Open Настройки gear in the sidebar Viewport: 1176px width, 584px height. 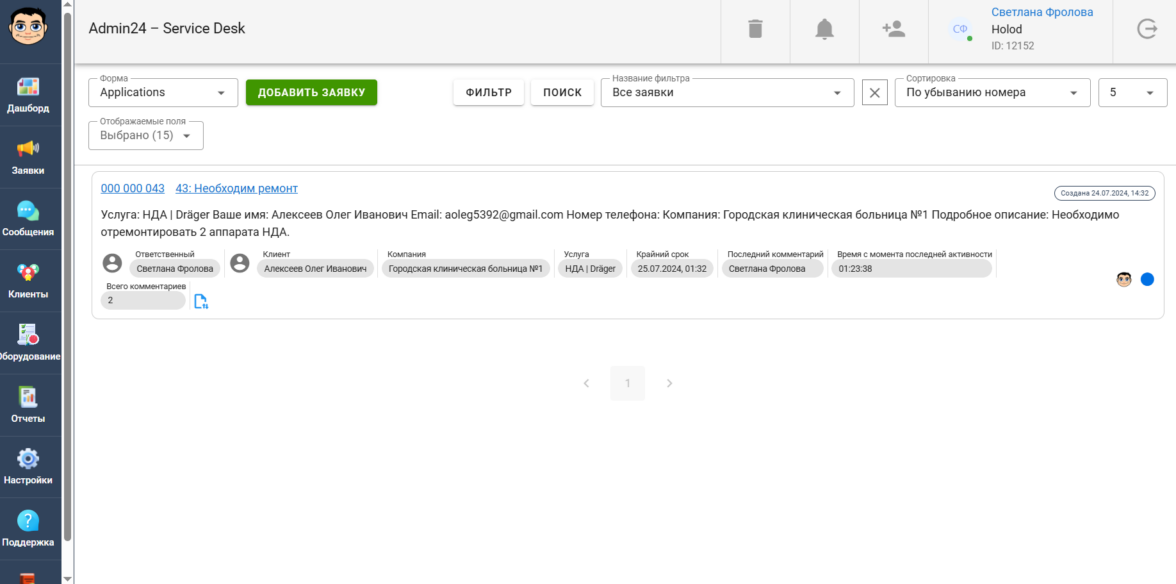28,467
